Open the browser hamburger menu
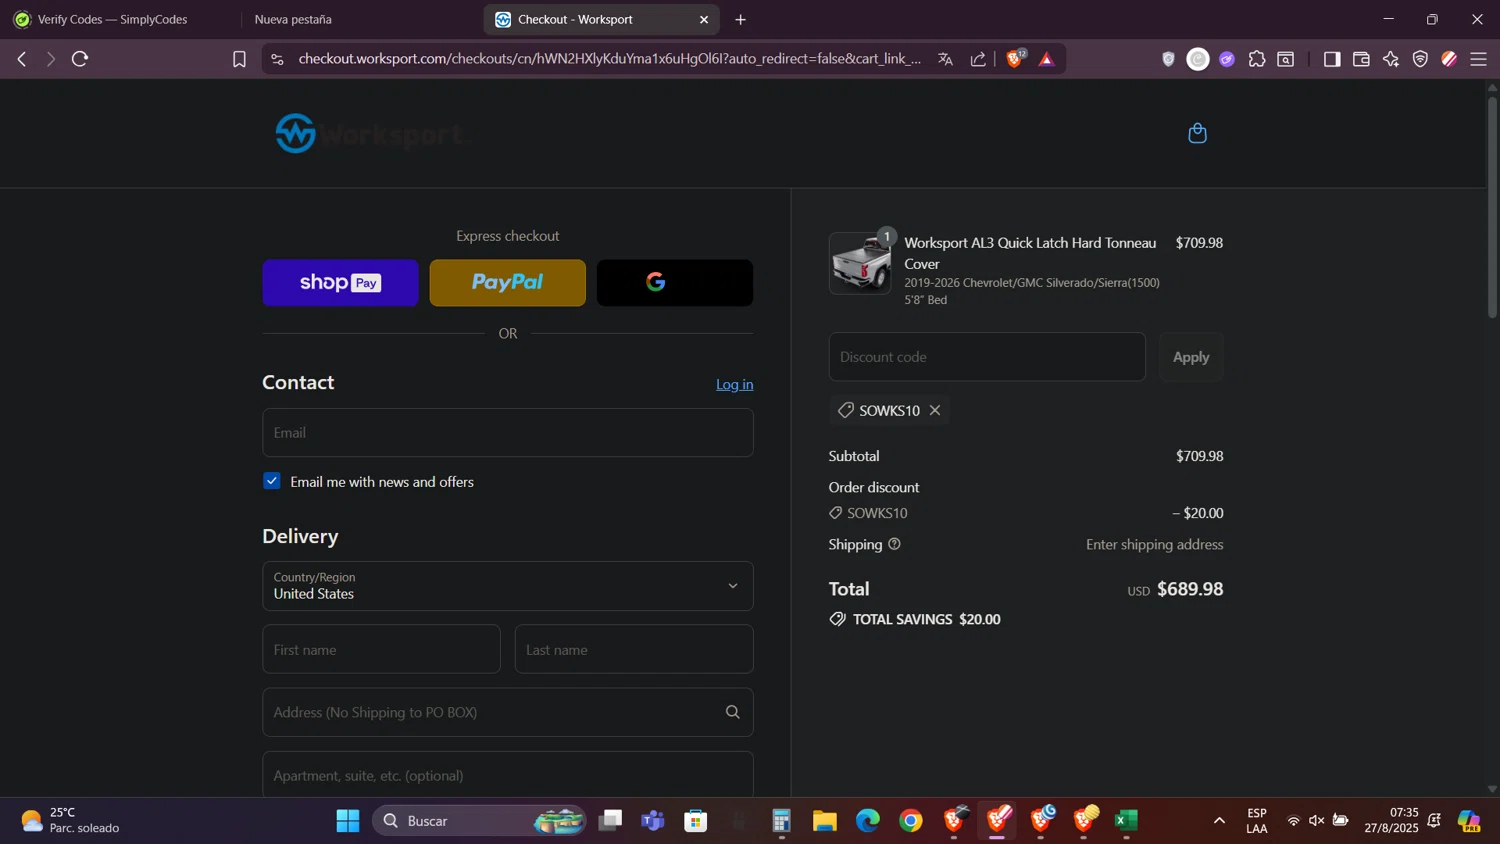The width and height of the screenshot is (1500, 844). (x=1478, y=59)
